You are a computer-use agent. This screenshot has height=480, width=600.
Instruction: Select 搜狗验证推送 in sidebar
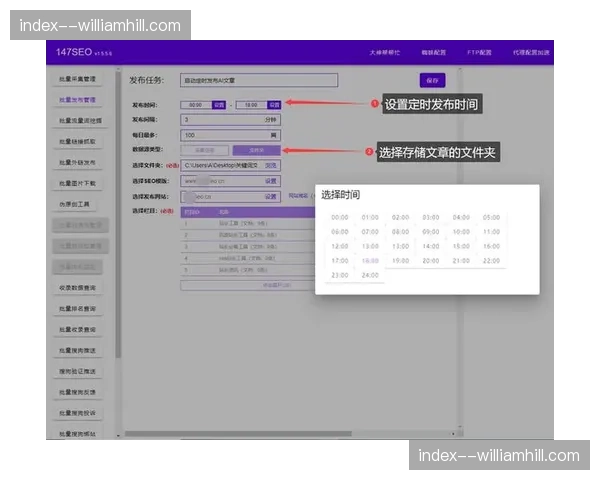pyautogui.click(x=78, y=371)
